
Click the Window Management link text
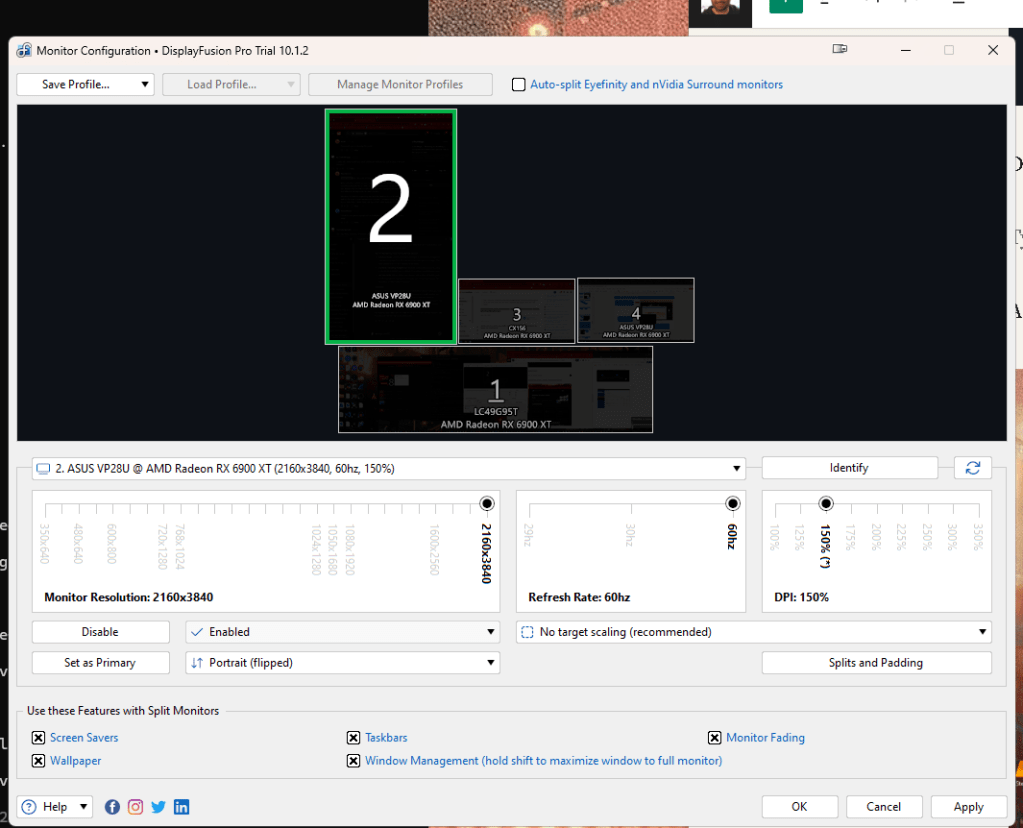click(x=543, y=761)
